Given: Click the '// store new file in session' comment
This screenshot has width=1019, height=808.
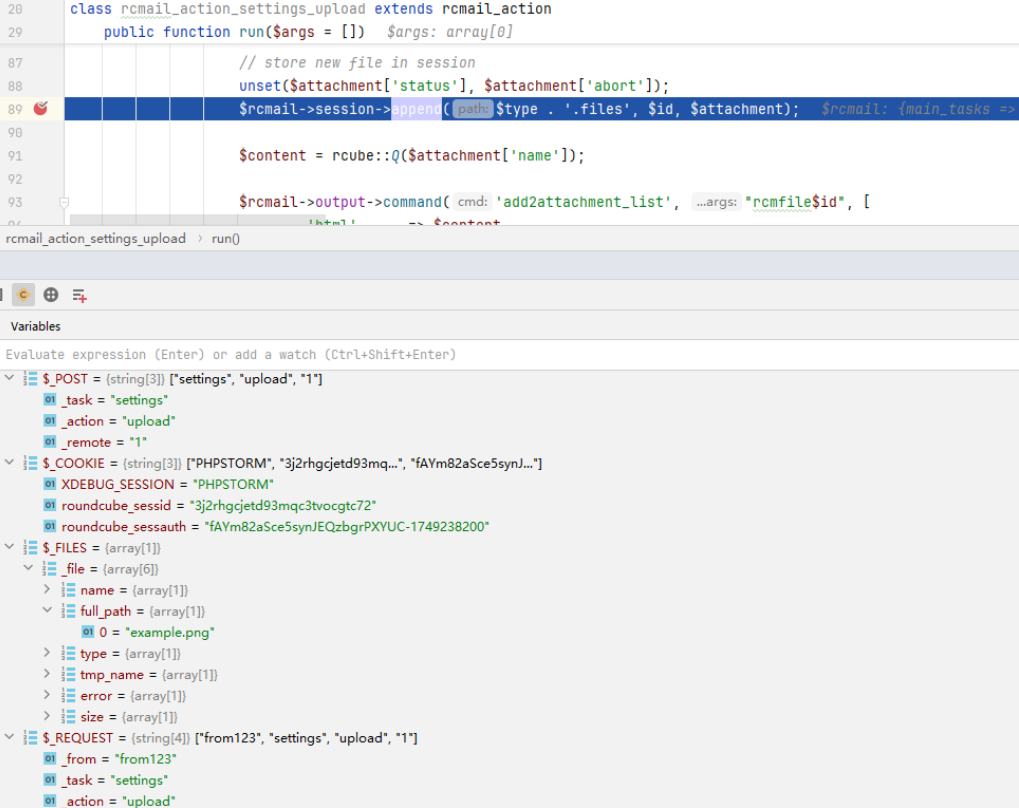Looking at the screenshot, I should pos(357,62).
